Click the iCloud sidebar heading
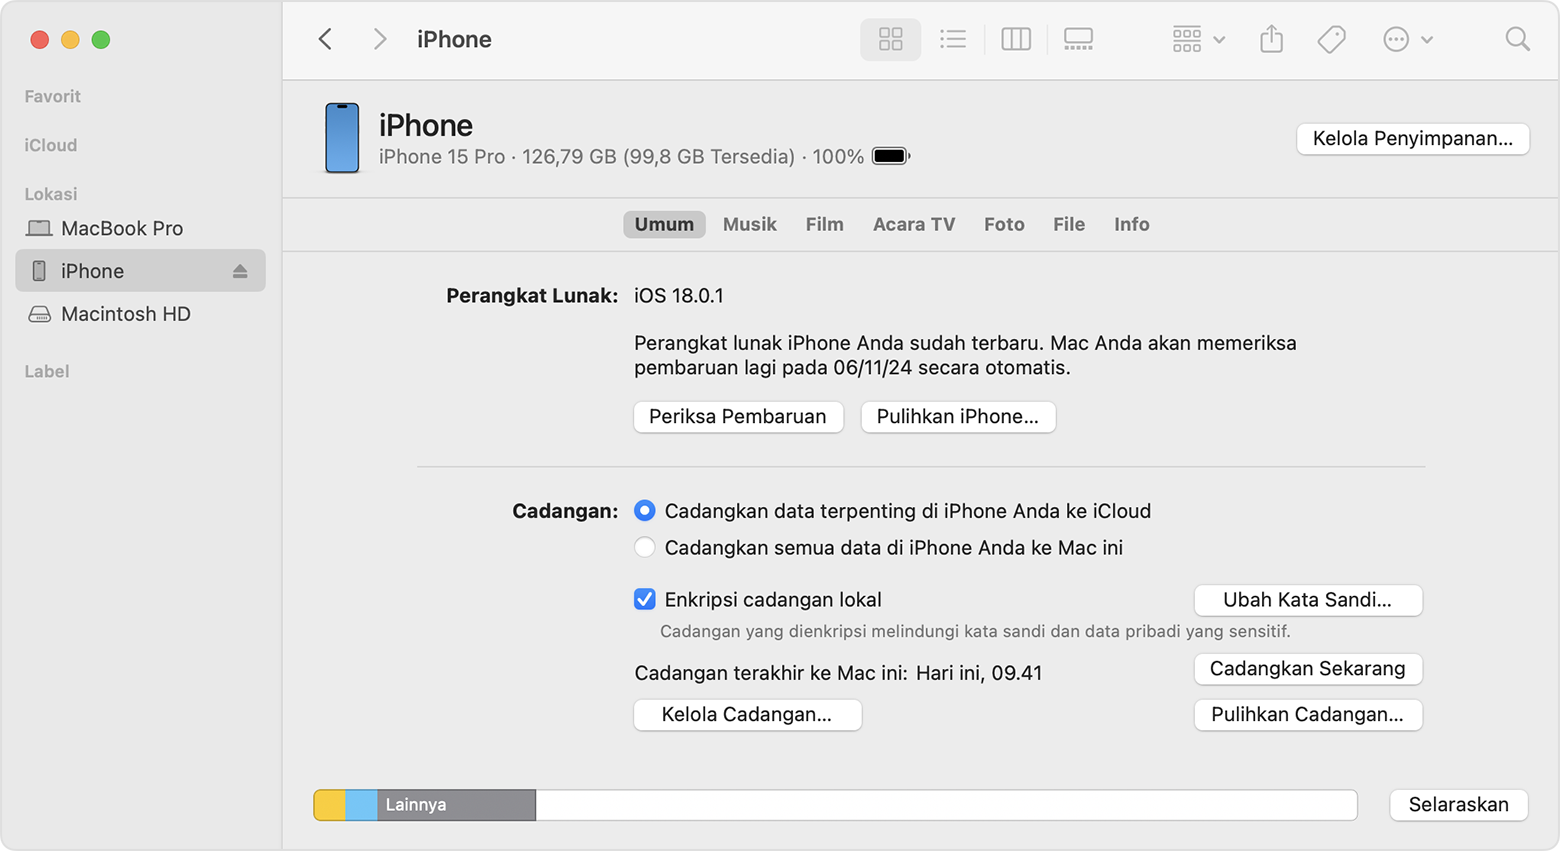The height and width of the screenshot is (852, 1560). (51, 146)
